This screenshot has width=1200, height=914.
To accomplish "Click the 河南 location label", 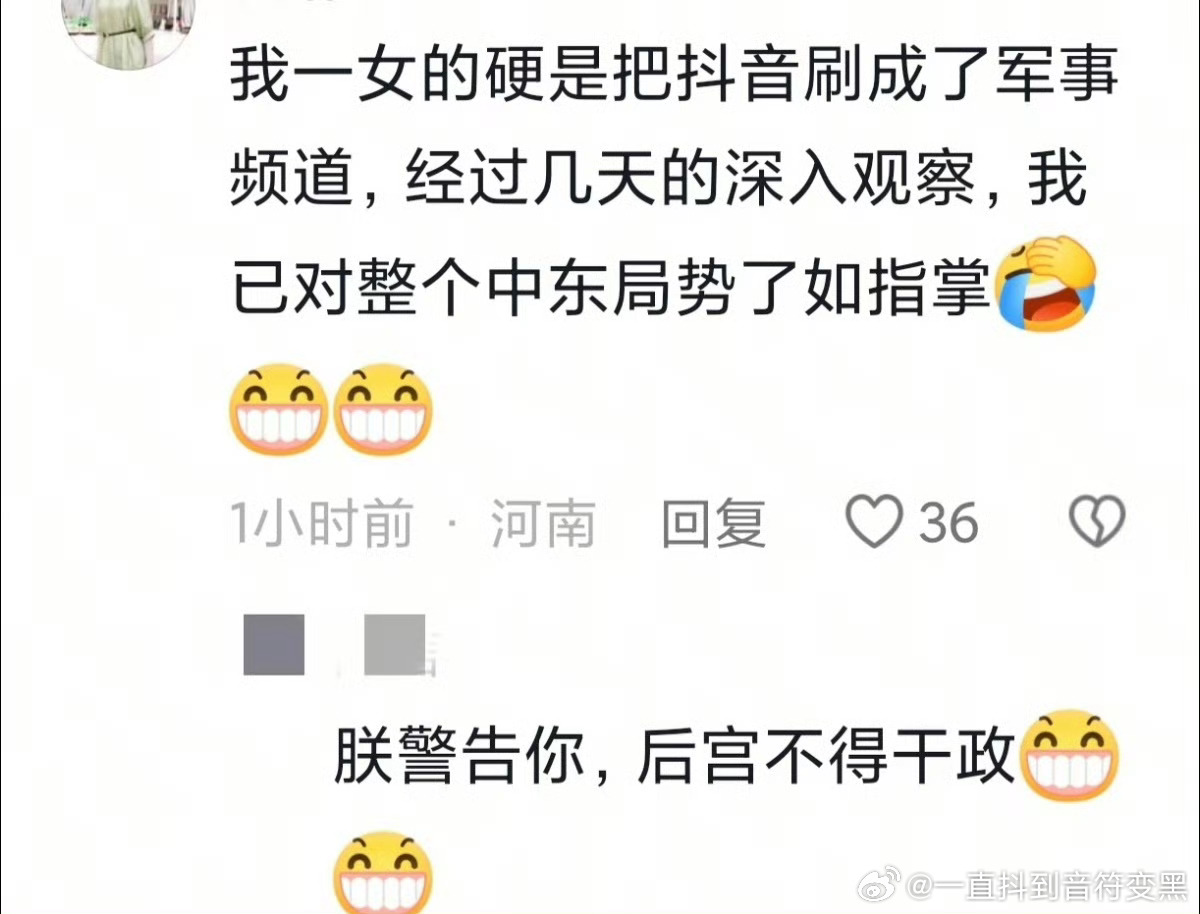I will point(543,523).
